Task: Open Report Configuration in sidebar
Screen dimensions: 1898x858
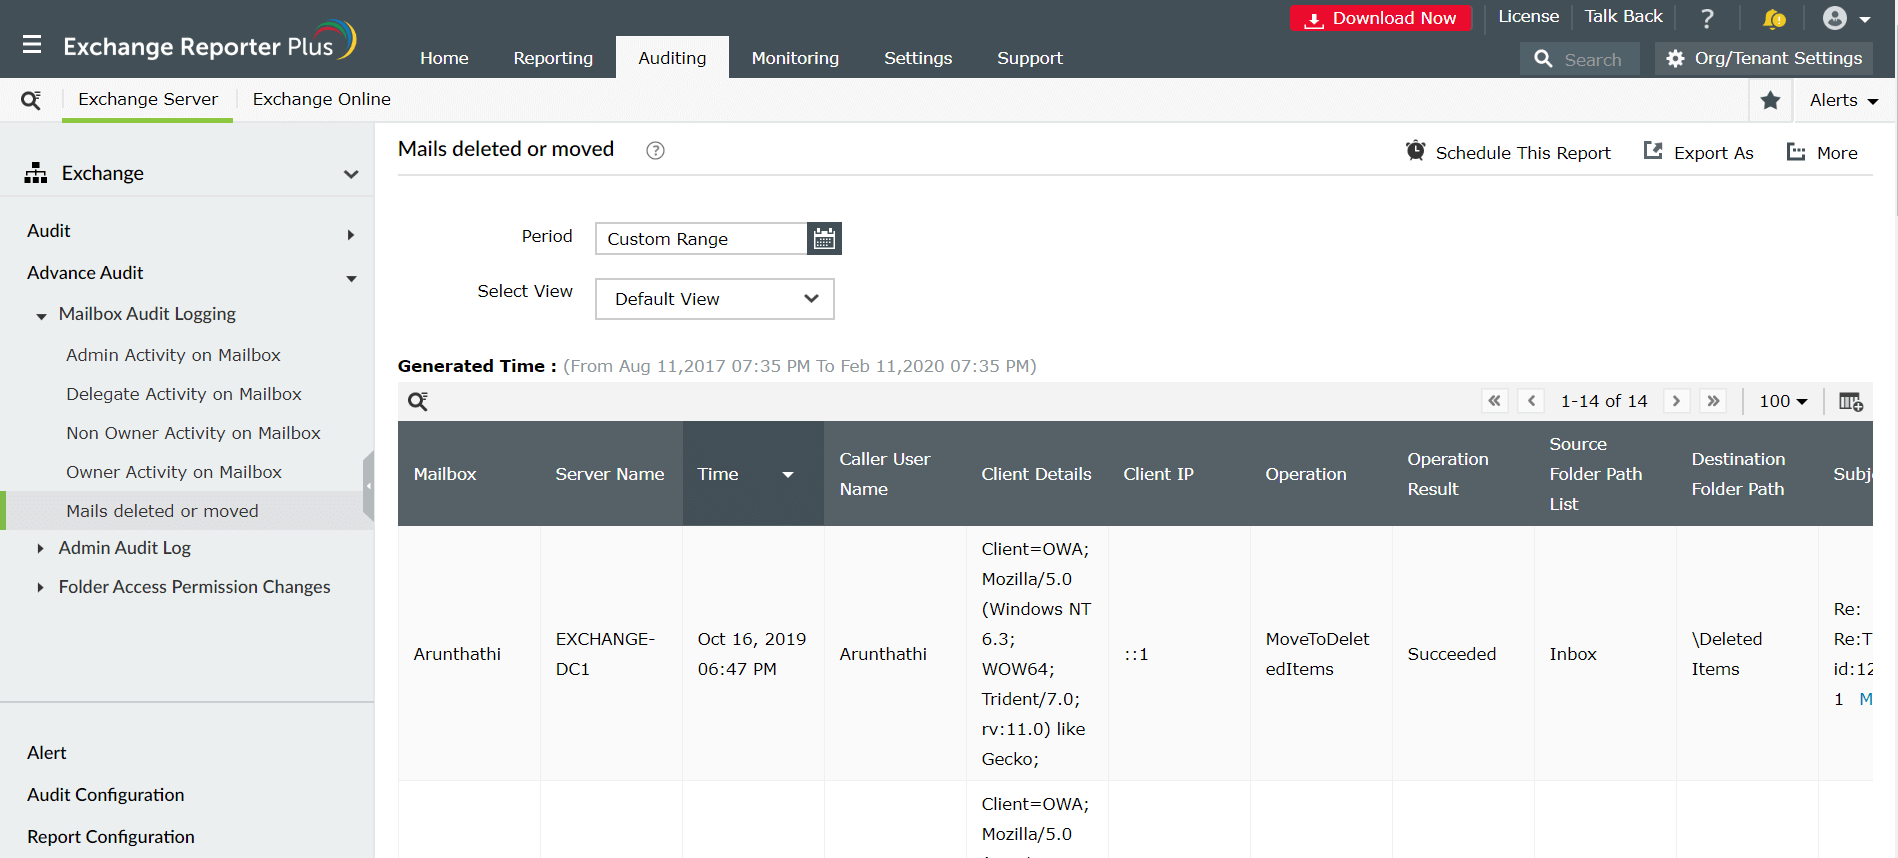Action: tap(111, 837)
